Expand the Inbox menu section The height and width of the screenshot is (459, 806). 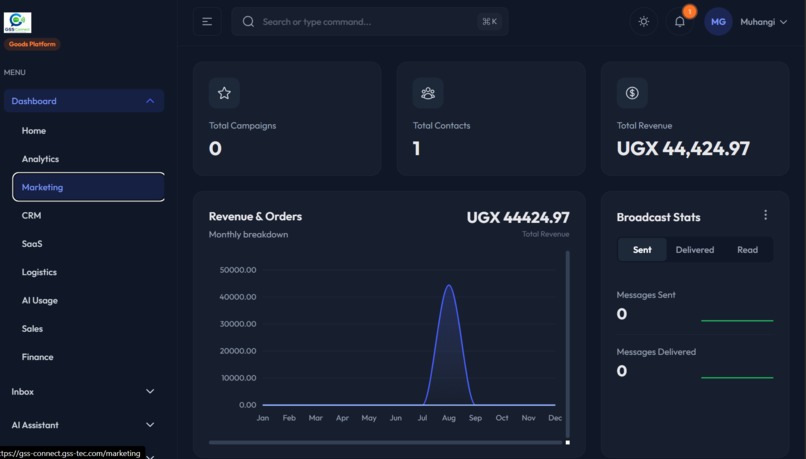(84, 392)
